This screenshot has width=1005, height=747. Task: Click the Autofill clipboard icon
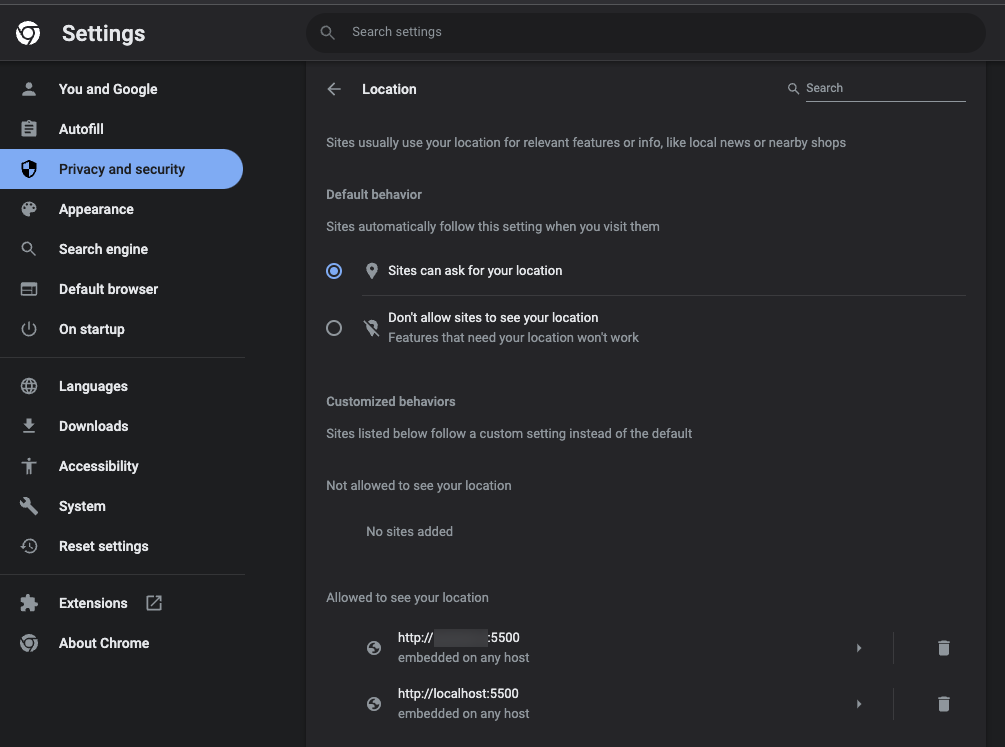[x=29, y=129]
